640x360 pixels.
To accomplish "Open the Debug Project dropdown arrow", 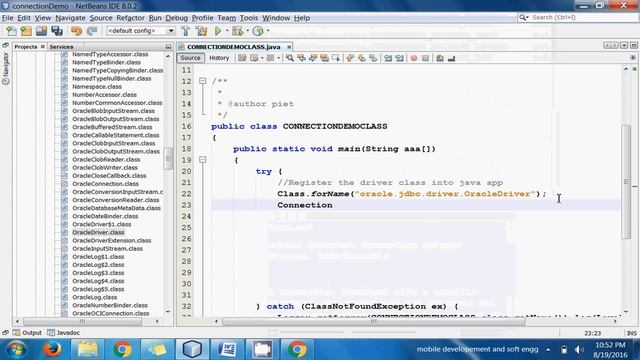I will tap(247, 31).
